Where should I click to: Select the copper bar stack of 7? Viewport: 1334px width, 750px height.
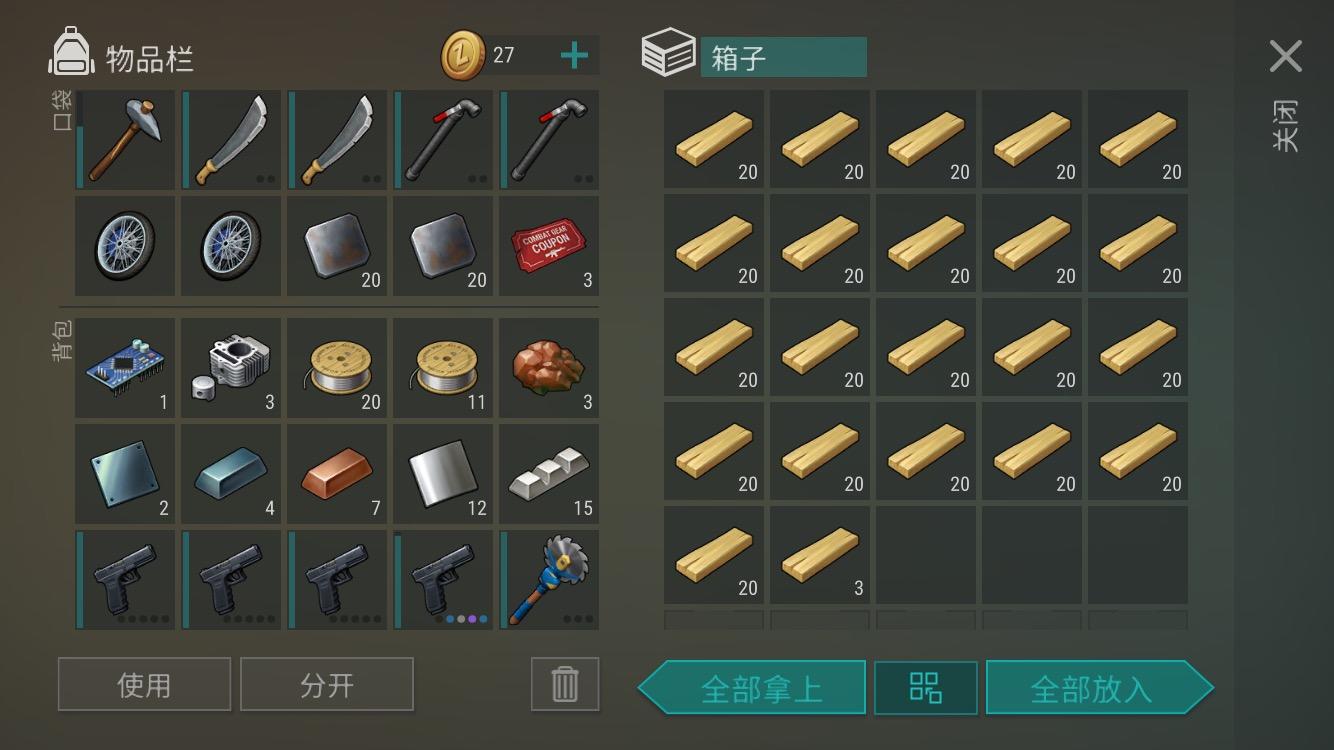[x=337, y=474]
